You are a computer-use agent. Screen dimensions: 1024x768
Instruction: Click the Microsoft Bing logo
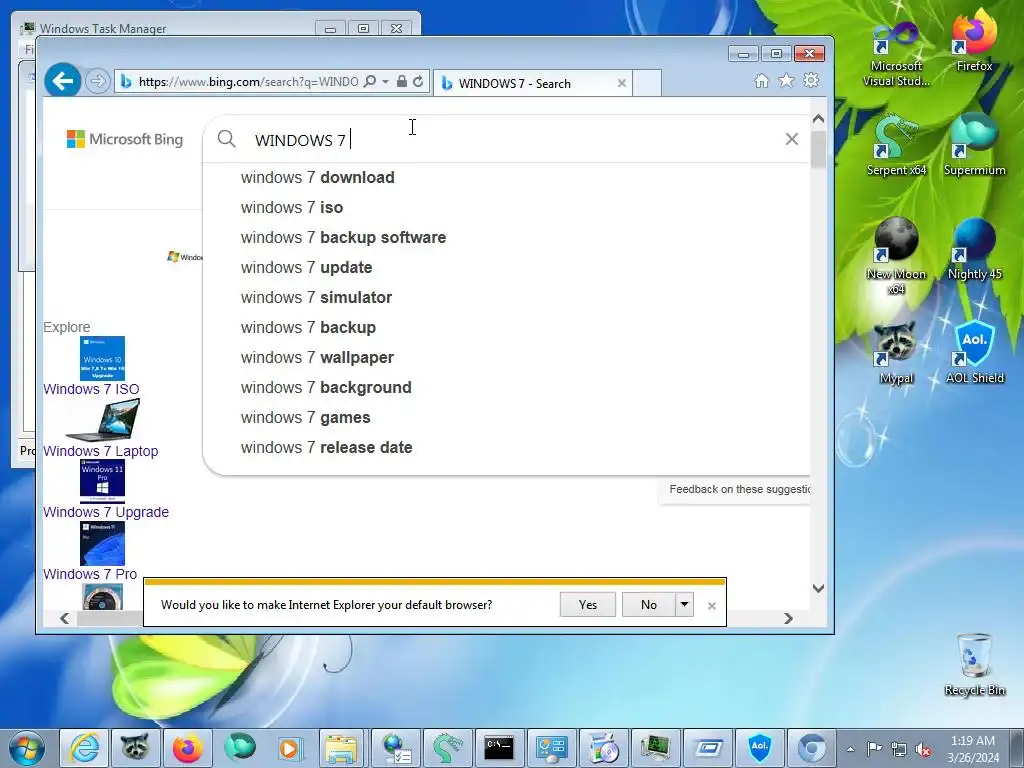pos(125,139)
